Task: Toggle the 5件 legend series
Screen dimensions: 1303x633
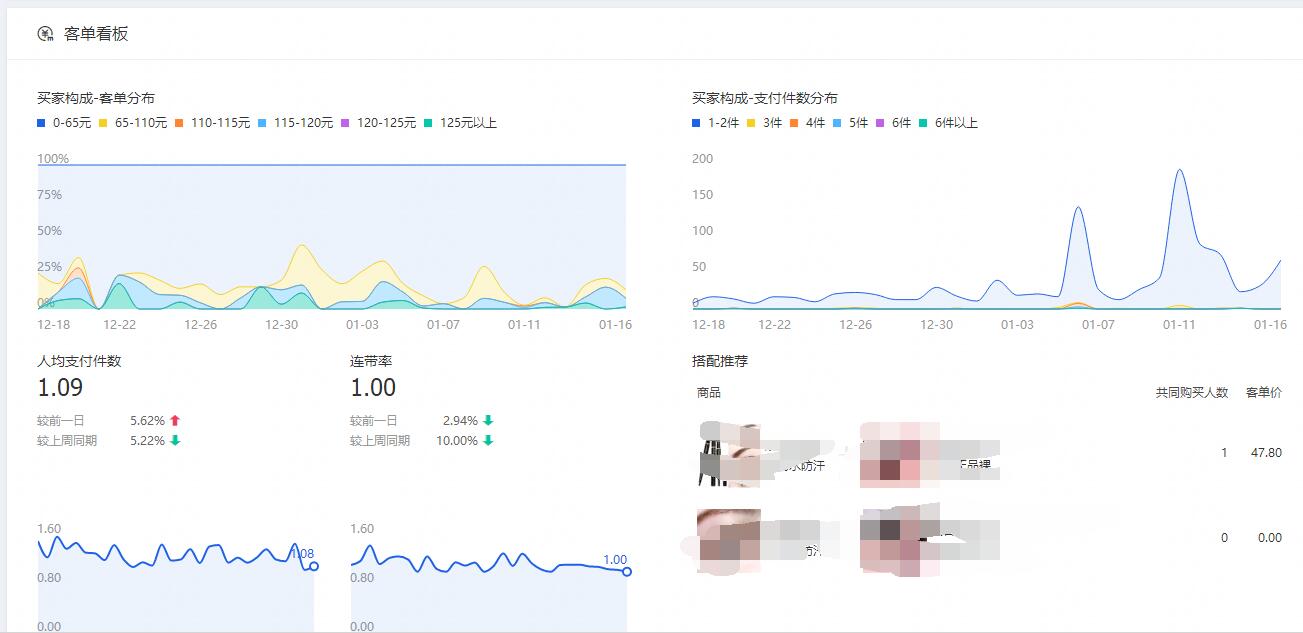Action: coord(850,123)
